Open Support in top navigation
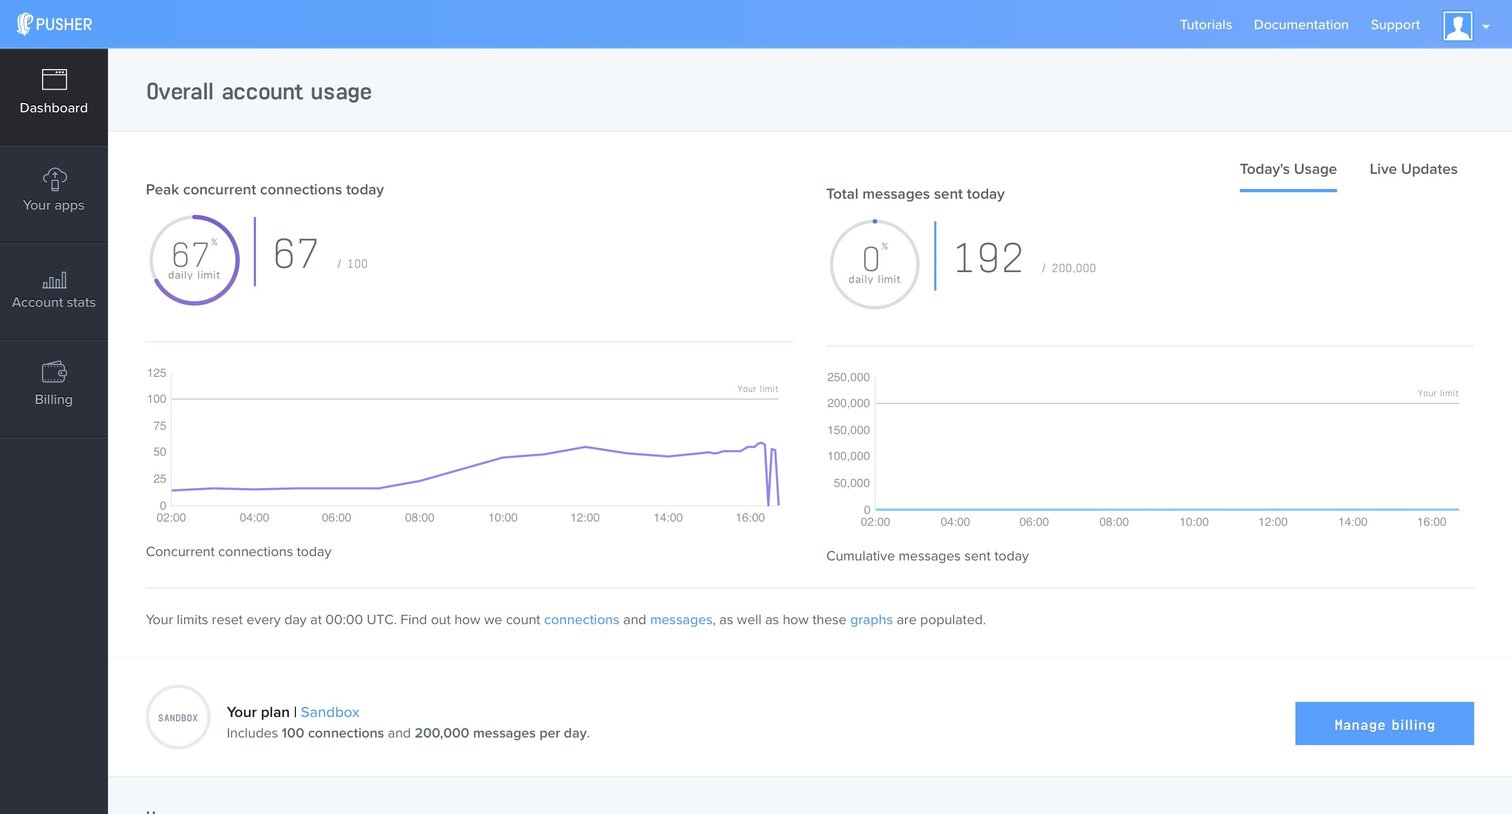 (1395, 25)
